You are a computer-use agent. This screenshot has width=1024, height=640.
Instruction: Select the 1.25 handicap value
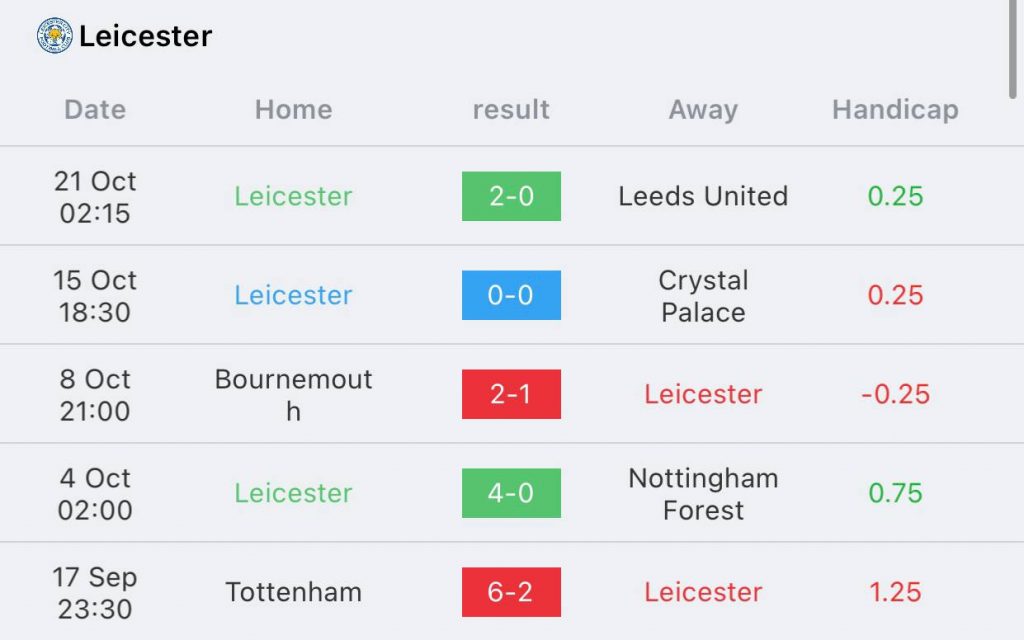coord(895,592)
